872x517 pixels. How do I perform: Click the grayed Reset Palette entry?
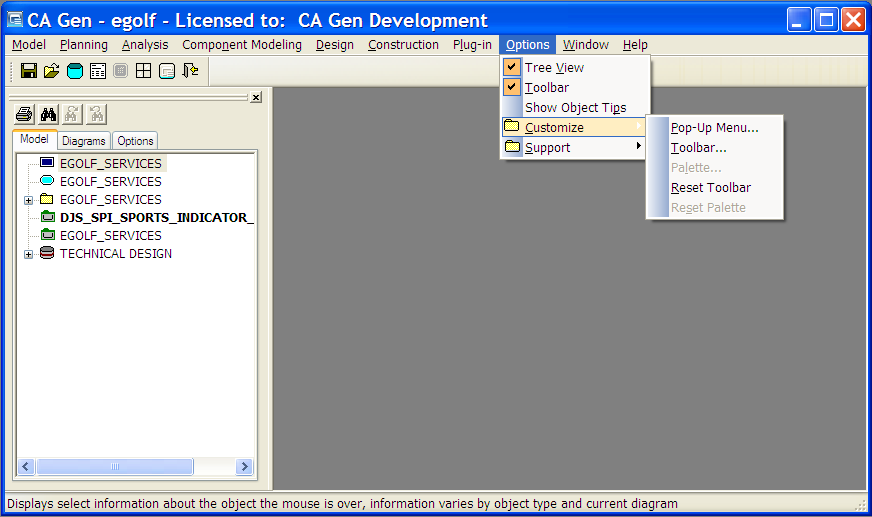coord(715,207)
